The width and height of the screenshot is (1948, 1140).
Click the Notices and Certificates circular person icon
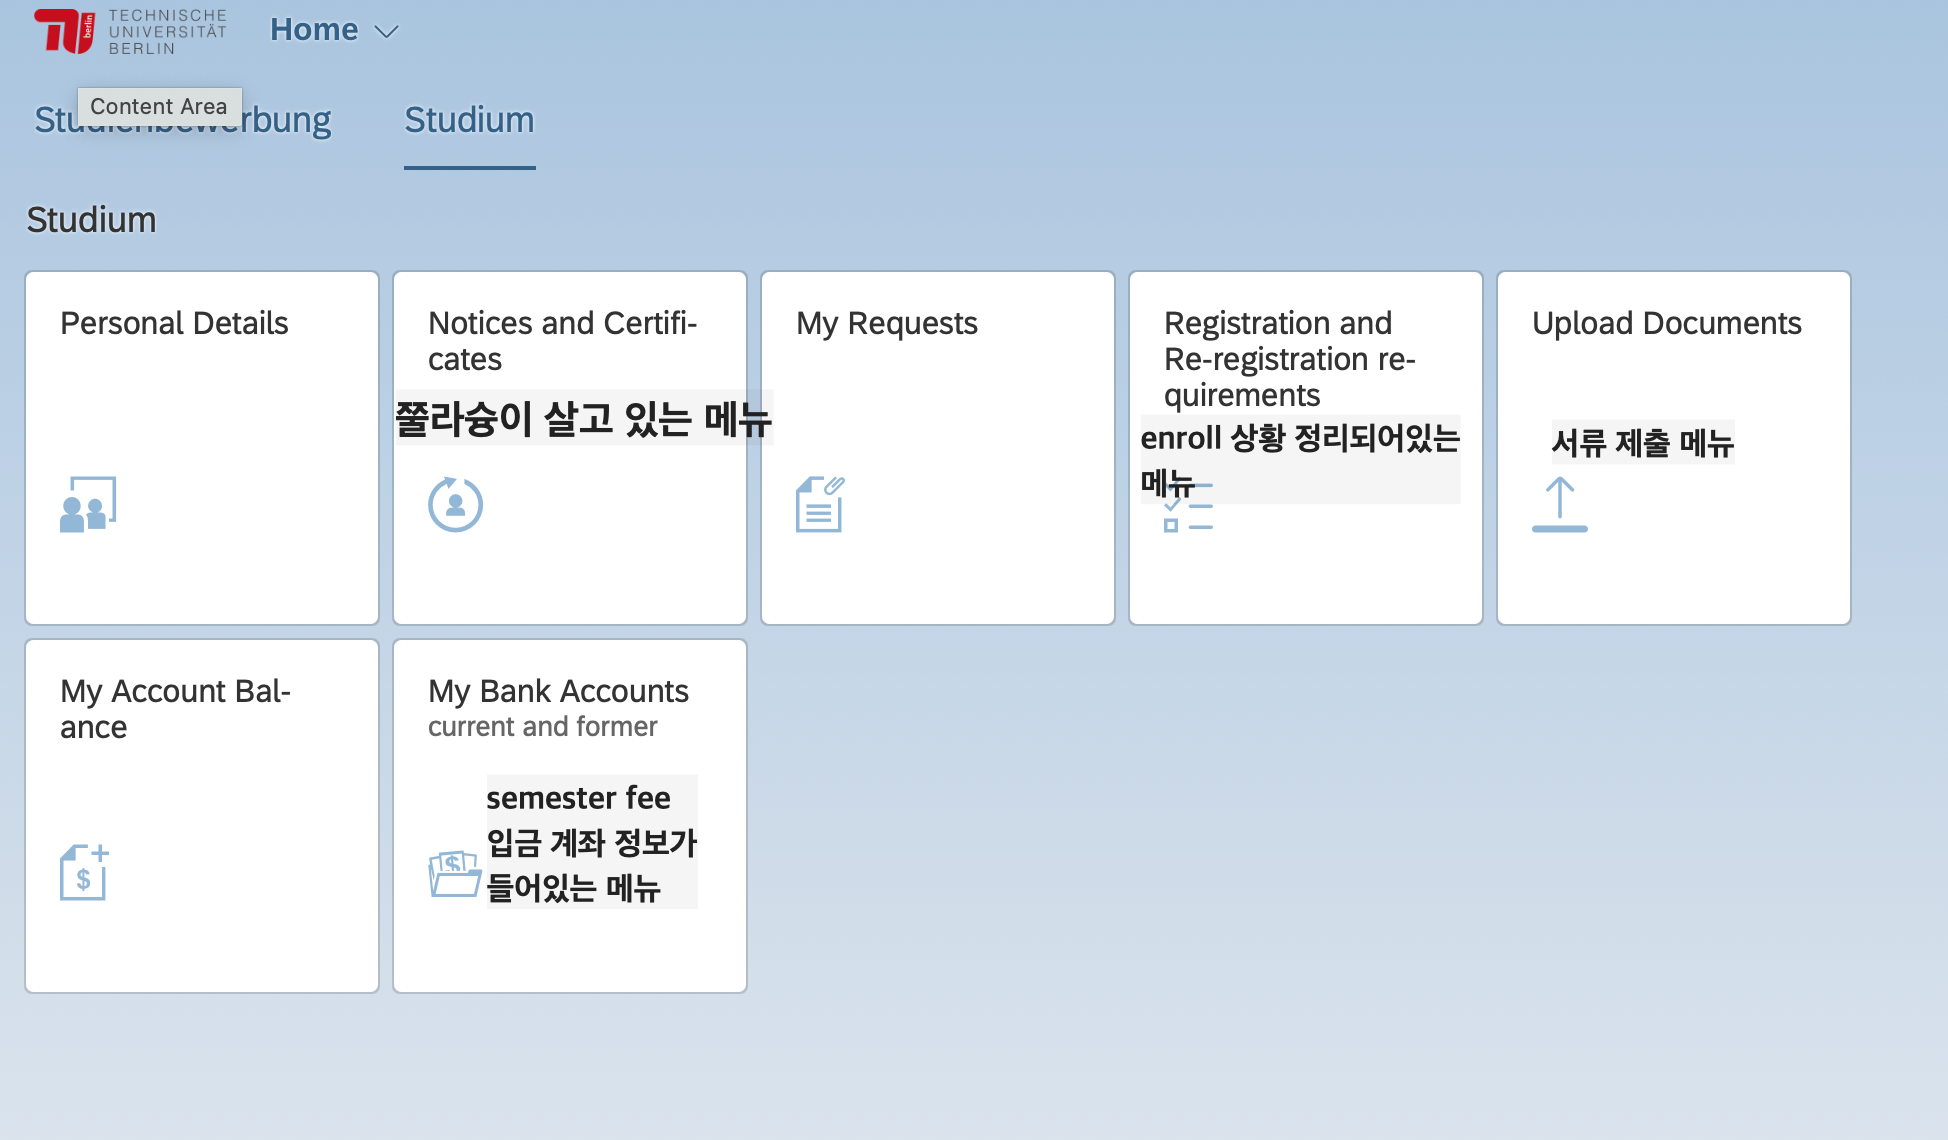[455, 504]
